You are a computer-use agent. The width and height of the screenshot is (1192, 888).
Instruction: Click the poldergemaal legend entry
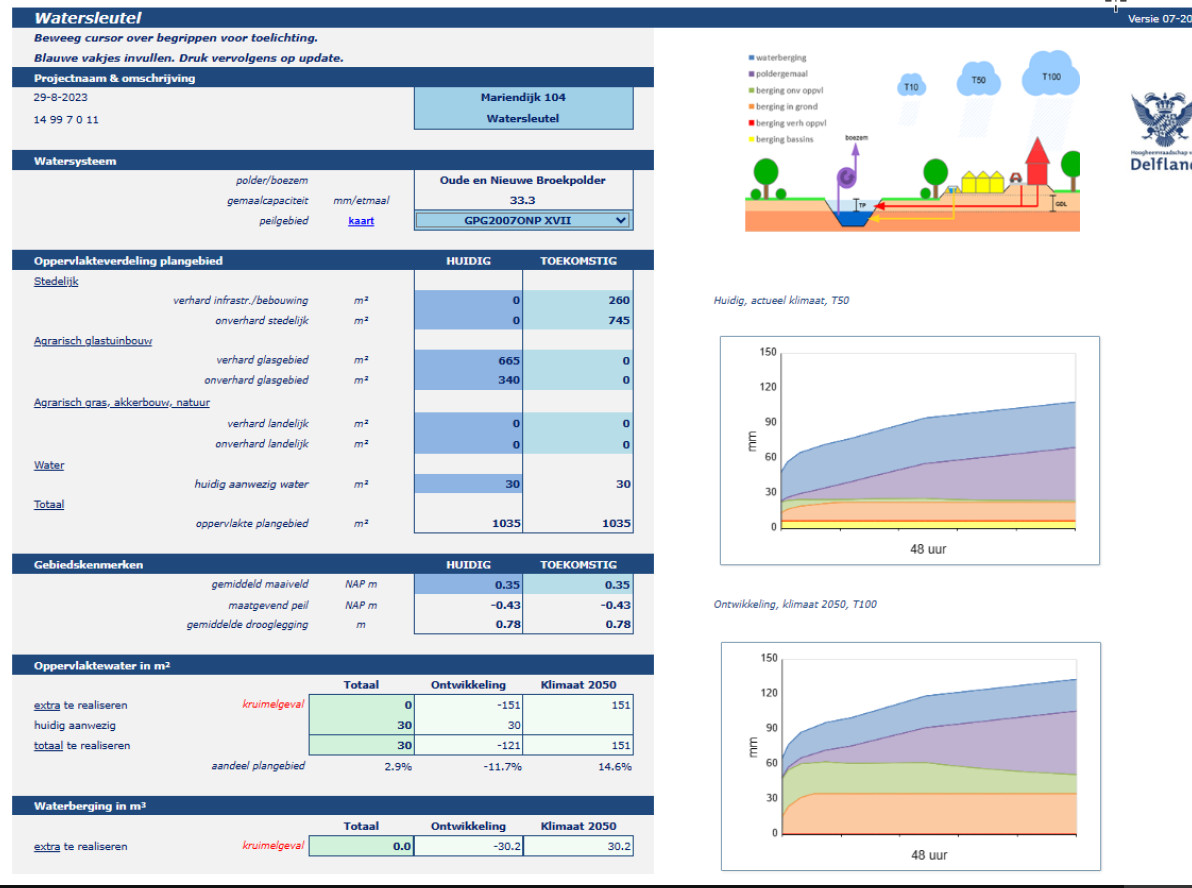click(x=778, y=74)
